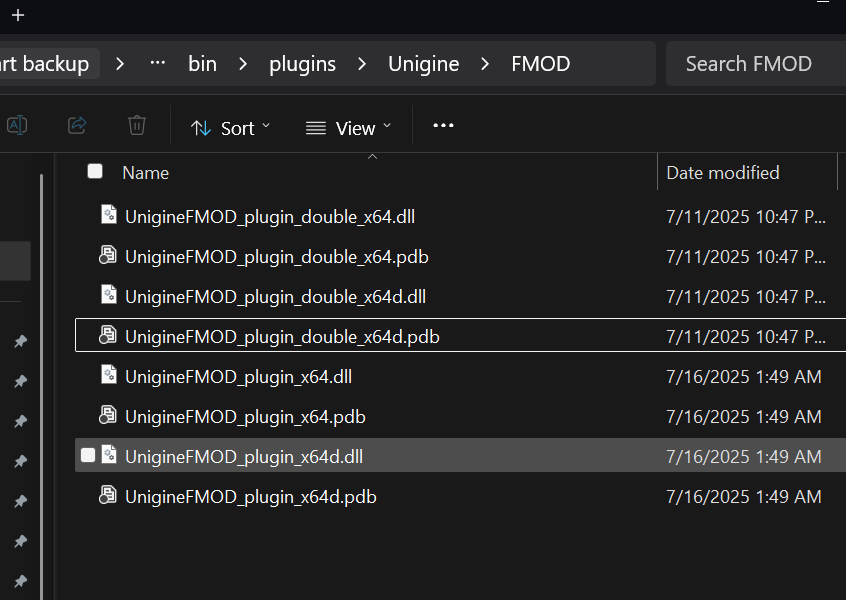Click the UnigineFMOD_plugin_x64.dll file icon
Screen dimensions: 846x600
[108, 375]
